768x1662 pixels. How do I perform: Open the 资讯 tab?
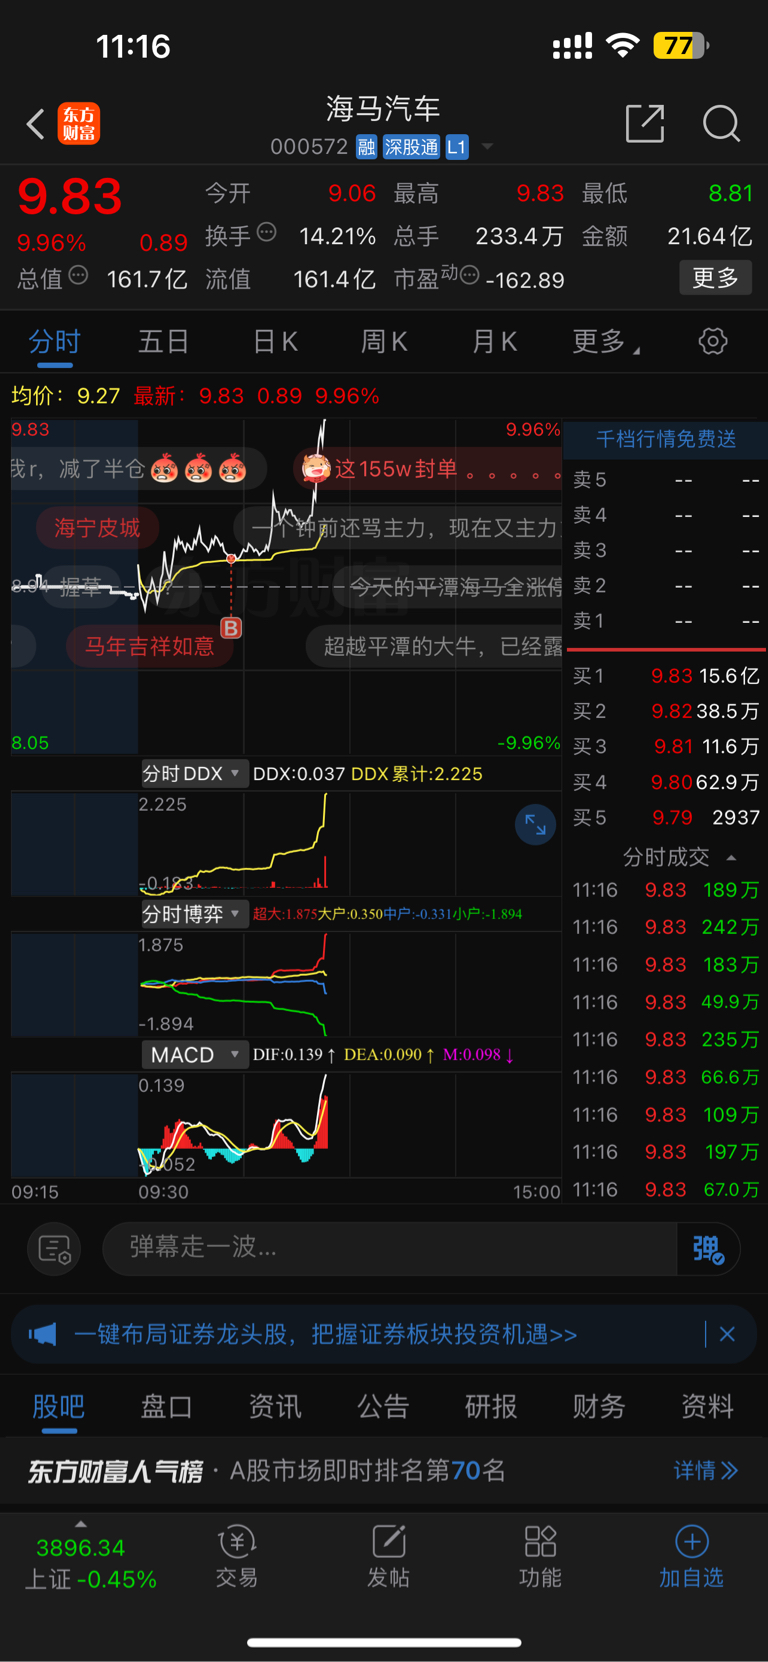point(274,1407)
